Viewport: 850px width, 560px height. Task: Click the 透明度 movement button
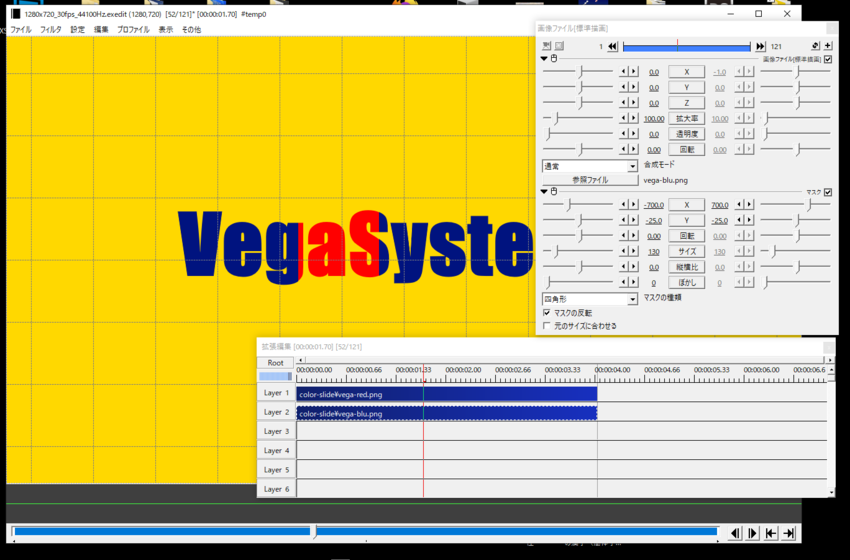686,134
